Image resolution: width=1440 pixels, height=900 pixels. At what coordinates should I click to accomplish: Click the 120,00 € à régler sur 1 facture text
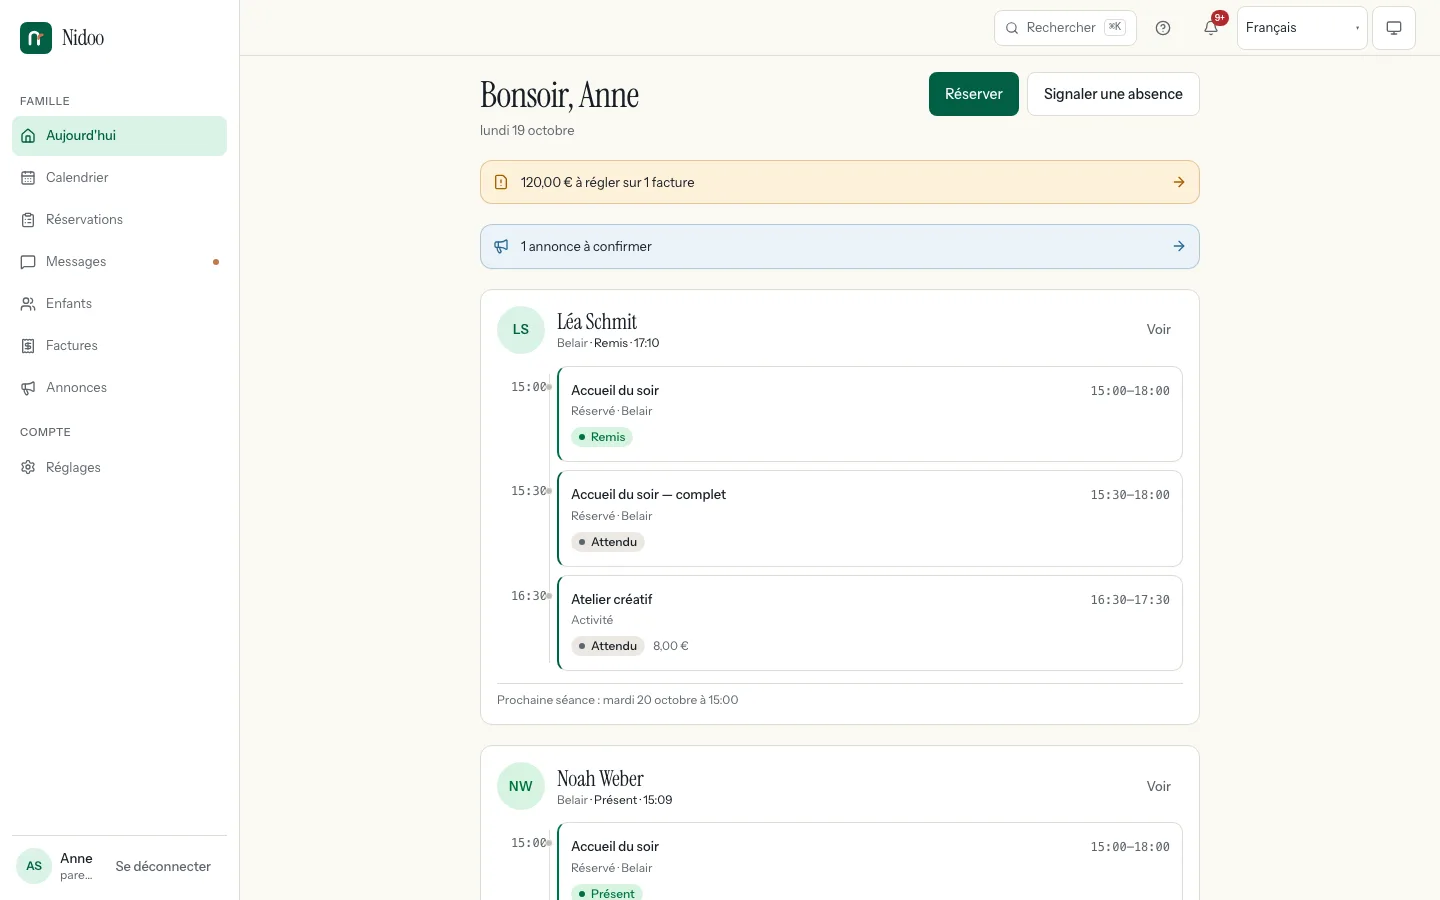pos(607,182)
